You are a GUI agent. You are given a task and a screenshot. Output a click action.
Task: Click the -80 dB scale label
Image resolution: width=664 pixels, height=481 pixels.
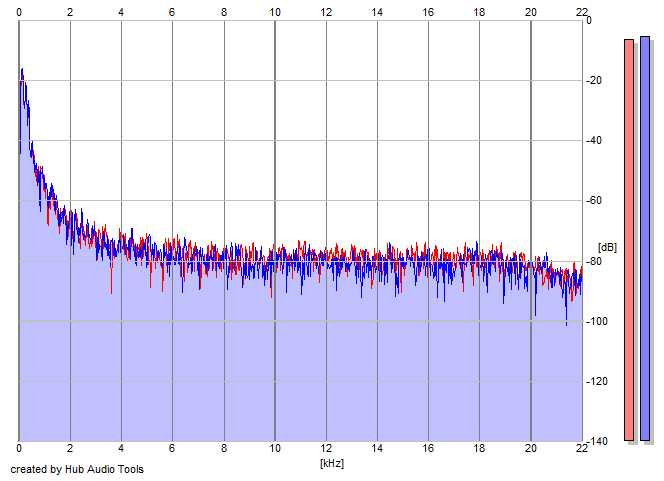pos(594,261)
